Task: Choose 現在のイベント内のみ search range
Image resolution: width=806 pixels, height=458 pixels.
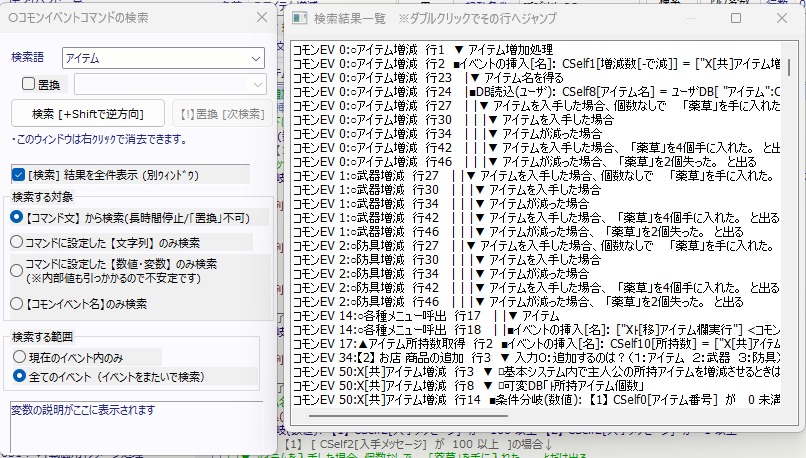Action: pos(20,356)
